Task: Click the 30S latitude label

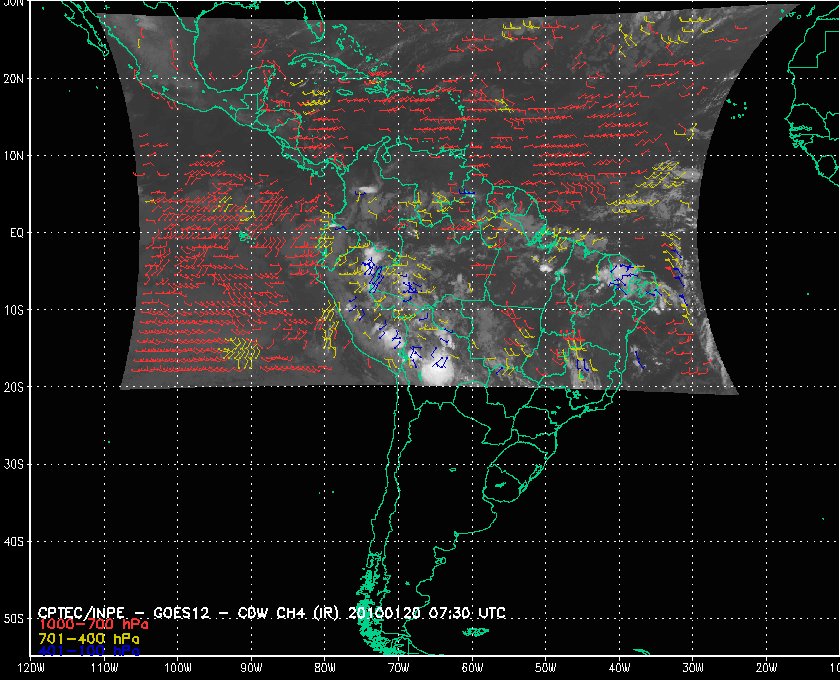Action: click(x=13, y=465)
